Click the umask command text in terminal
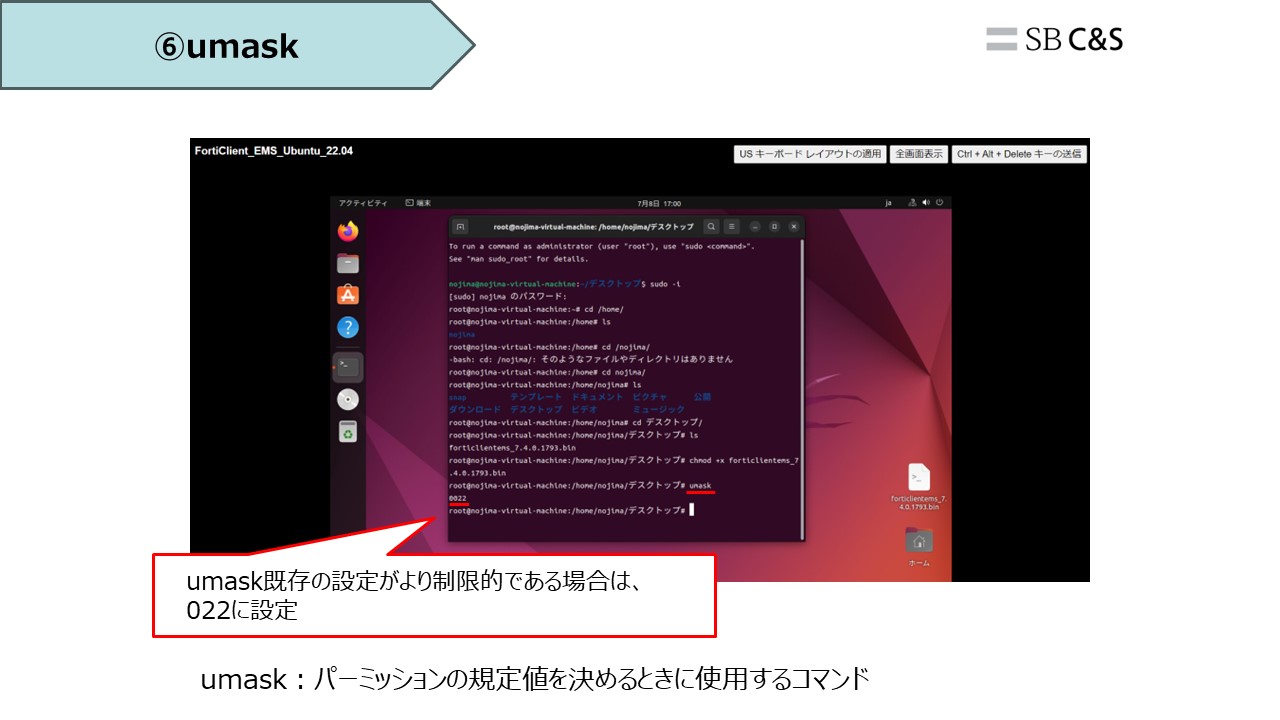The height and width of the screenshot is (720, 1280). coord(700,485)
